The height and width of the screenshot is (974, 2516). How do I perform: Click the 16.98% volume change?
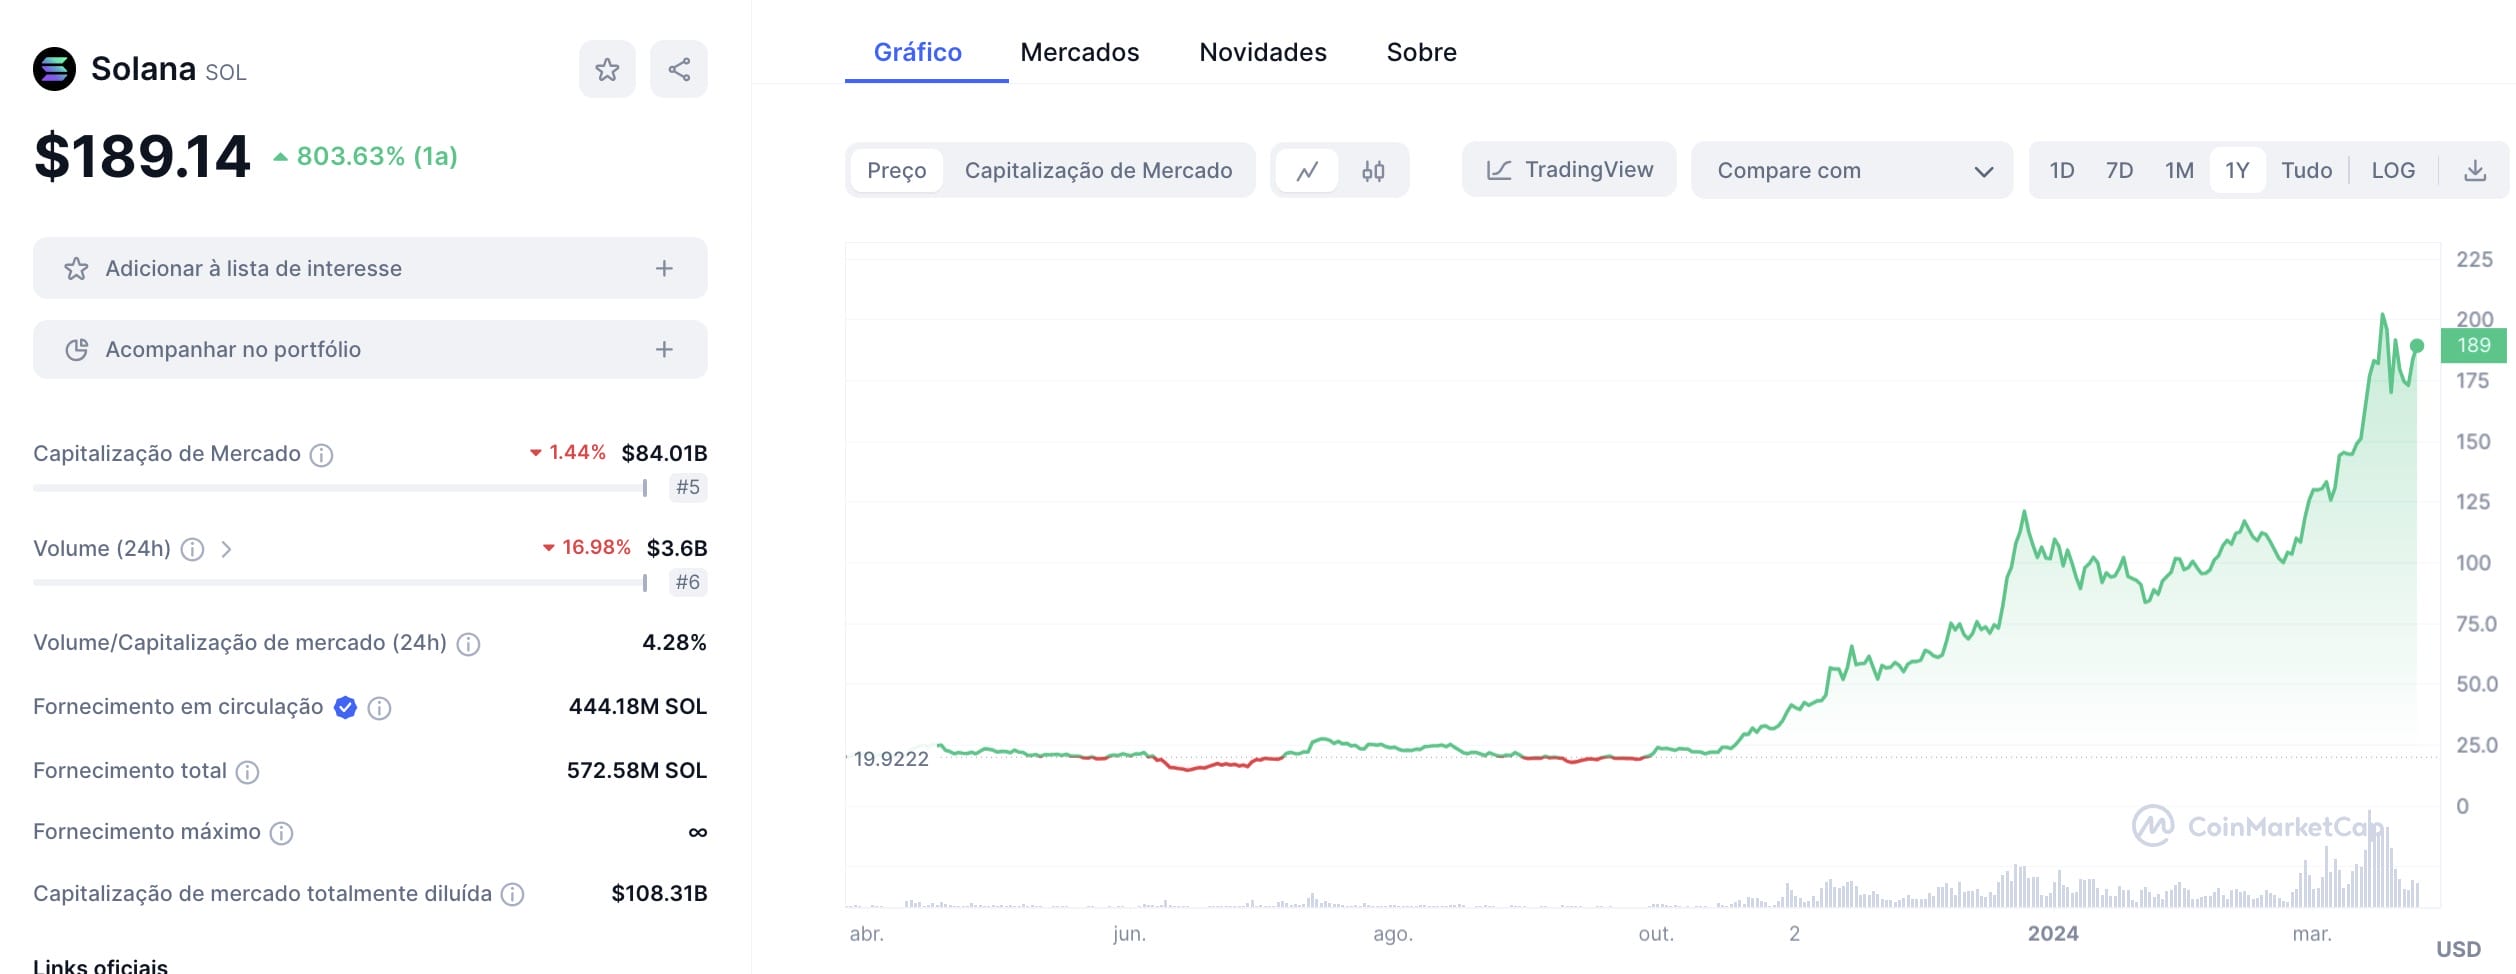coord(587,547)
